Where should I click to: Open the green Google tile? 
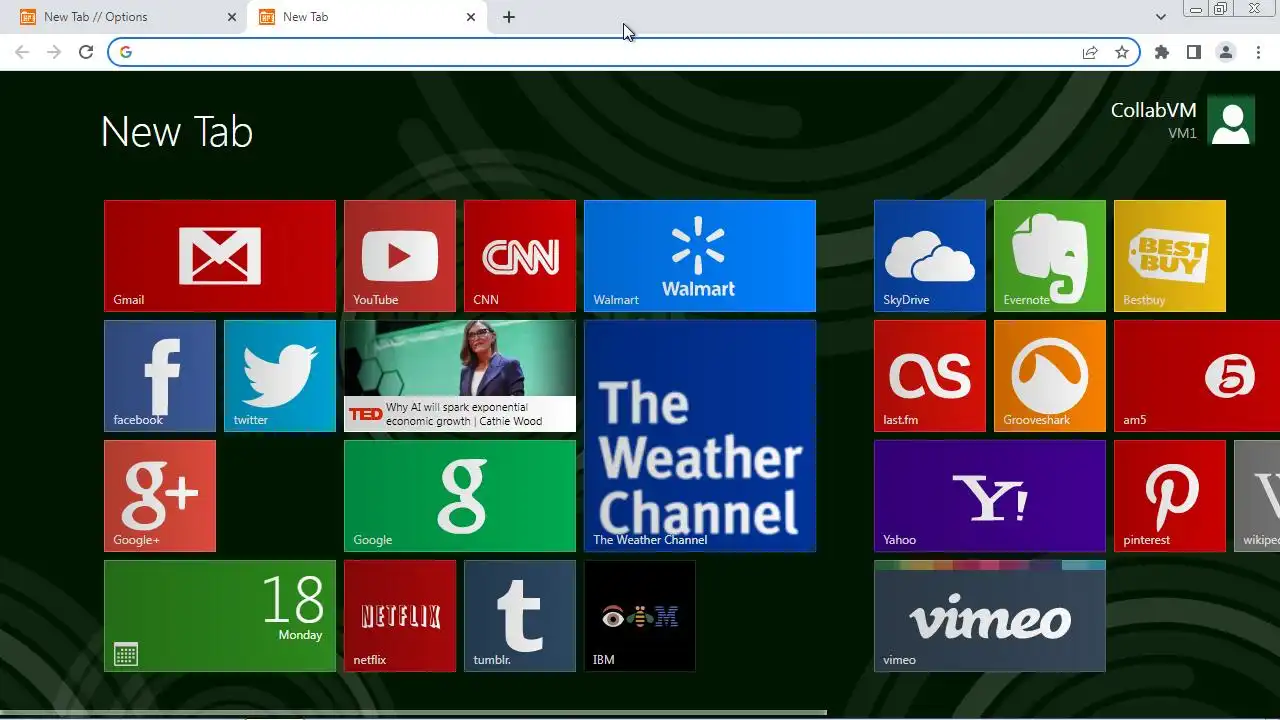pyautogui.click(x=460, y=496)
